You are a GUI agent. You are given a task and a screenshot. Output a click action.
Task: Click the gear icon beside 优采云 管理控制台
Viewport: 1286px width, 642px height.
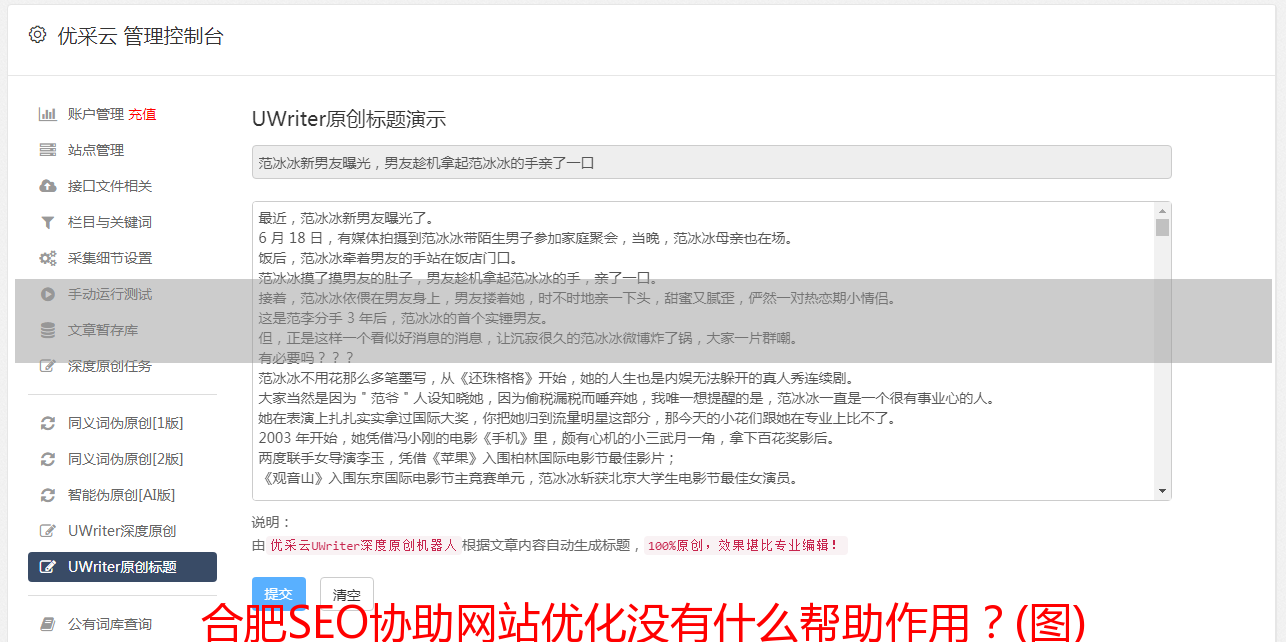pos(37,35)
